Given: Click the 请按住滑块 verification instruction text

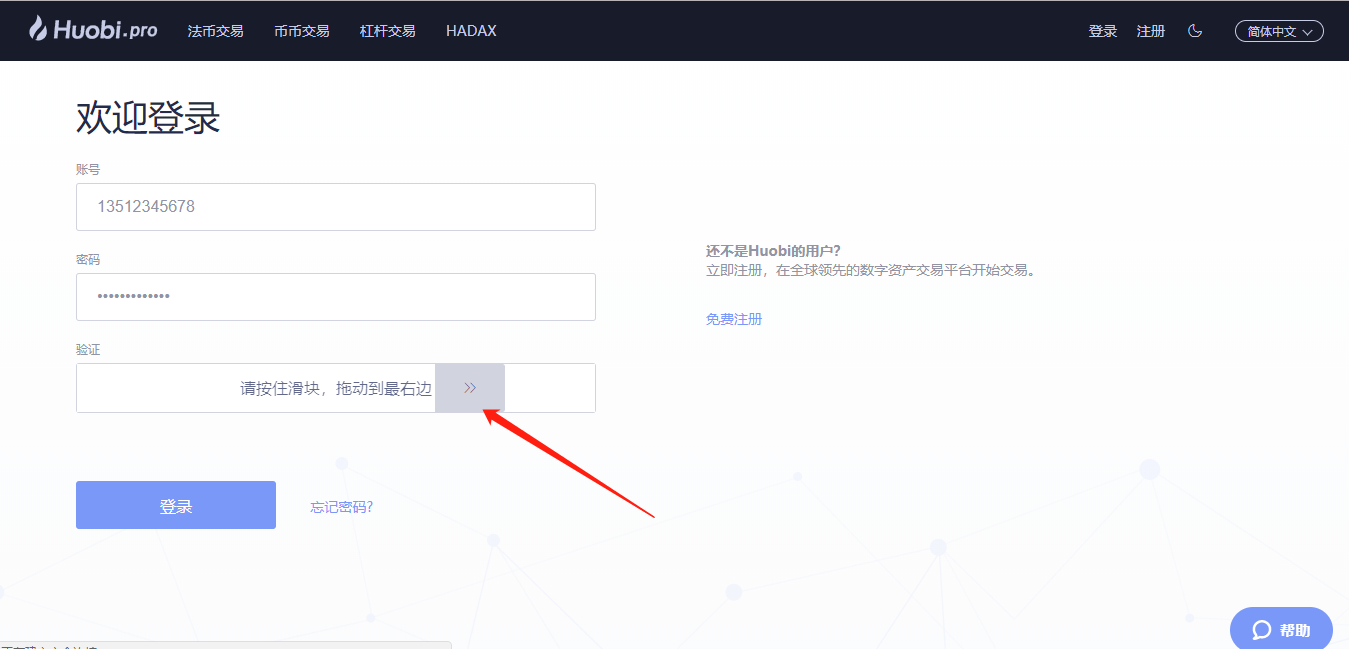Looking at the screenshot, I should point(335,389).
